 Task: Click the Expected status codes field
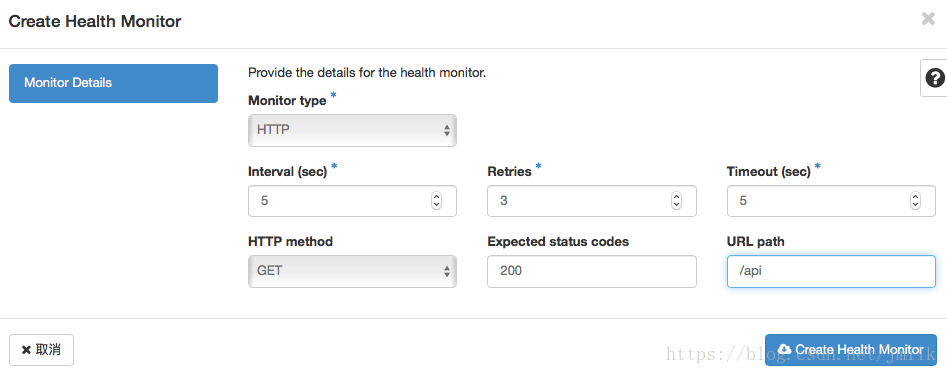592,271
